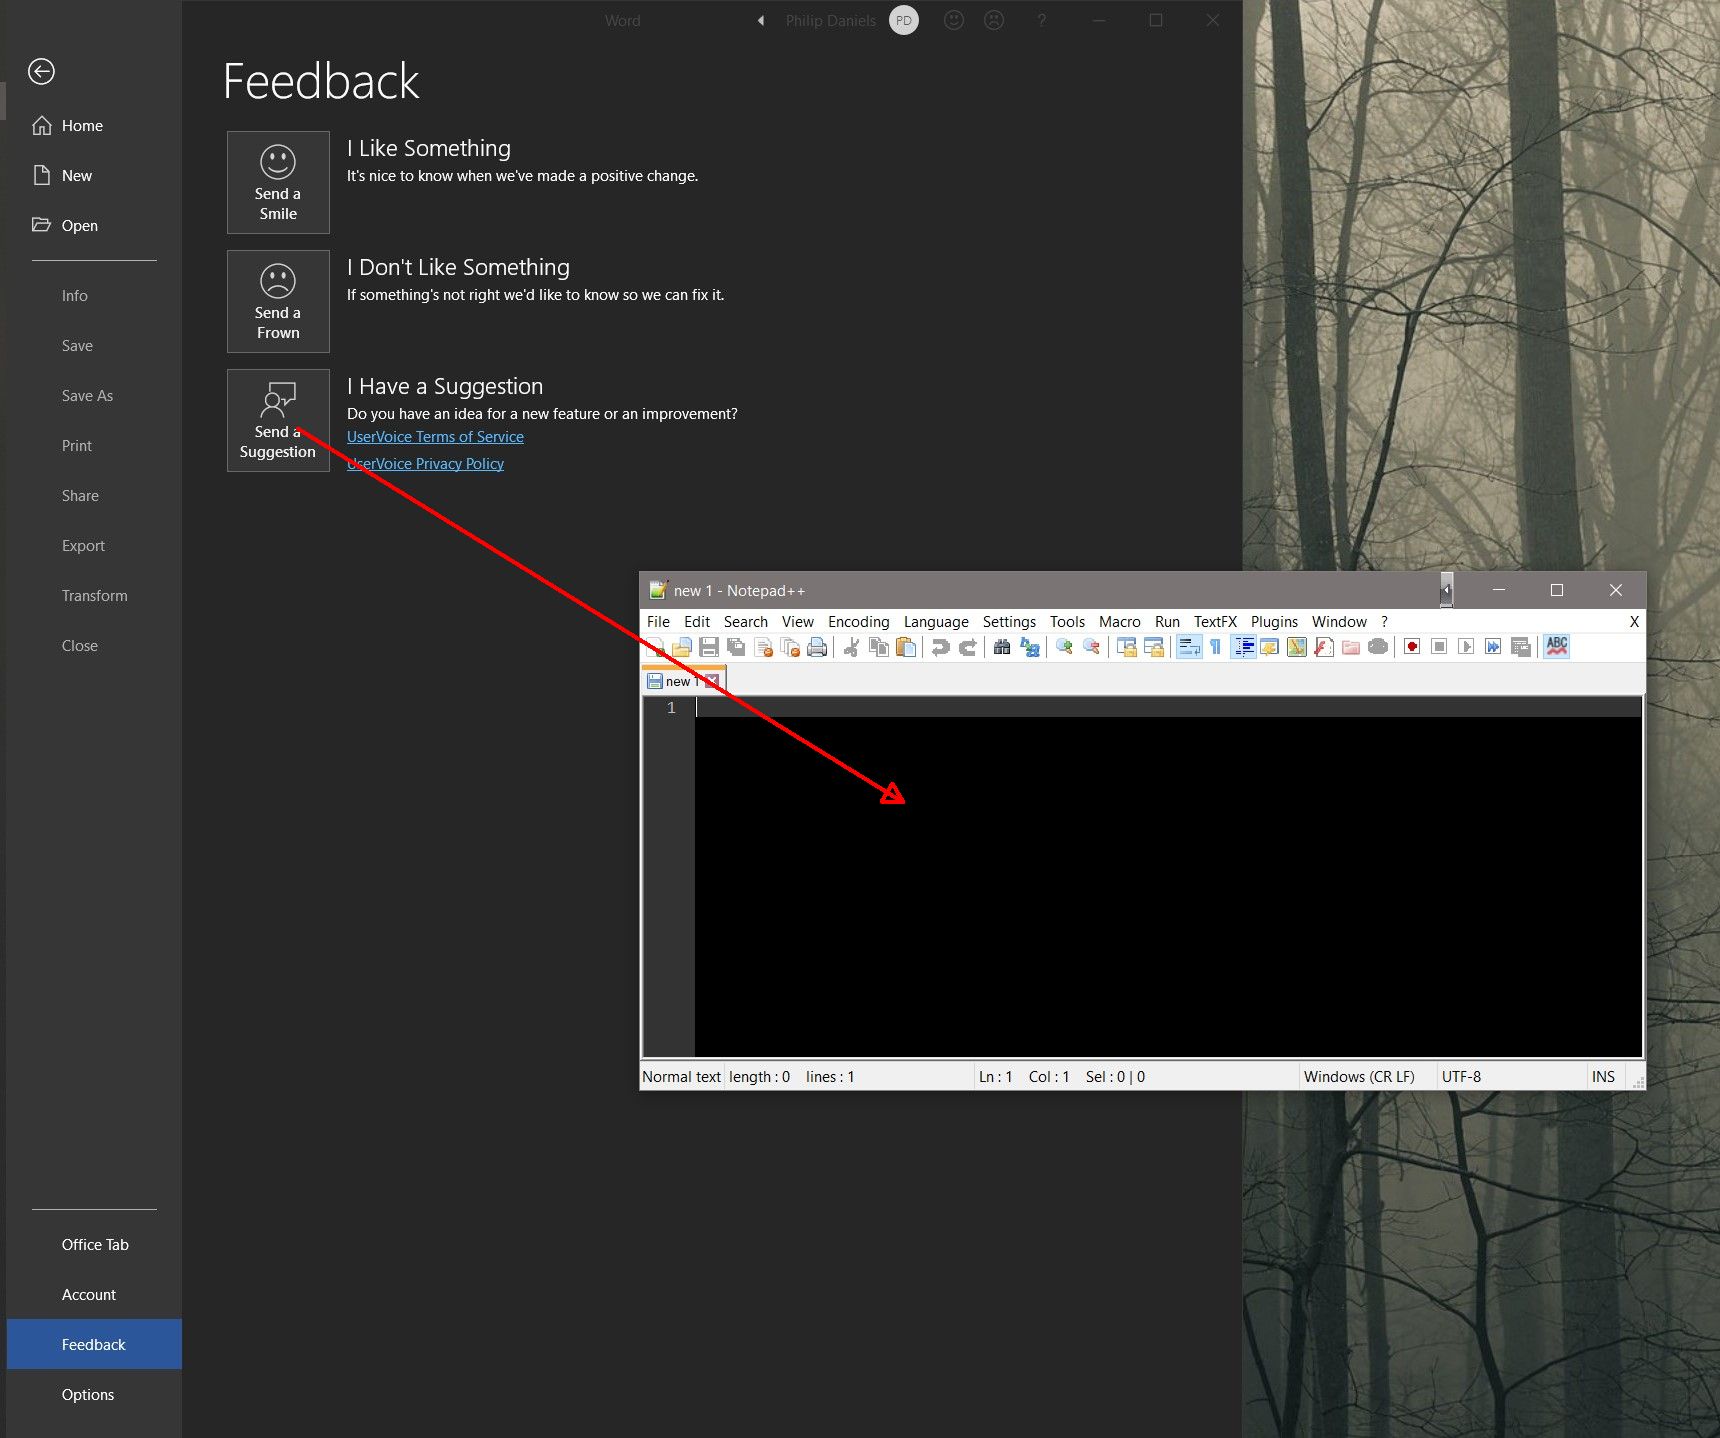Click the Philip Daniels account name in Word
1720x1438 pixels.
tap(830, 20)
